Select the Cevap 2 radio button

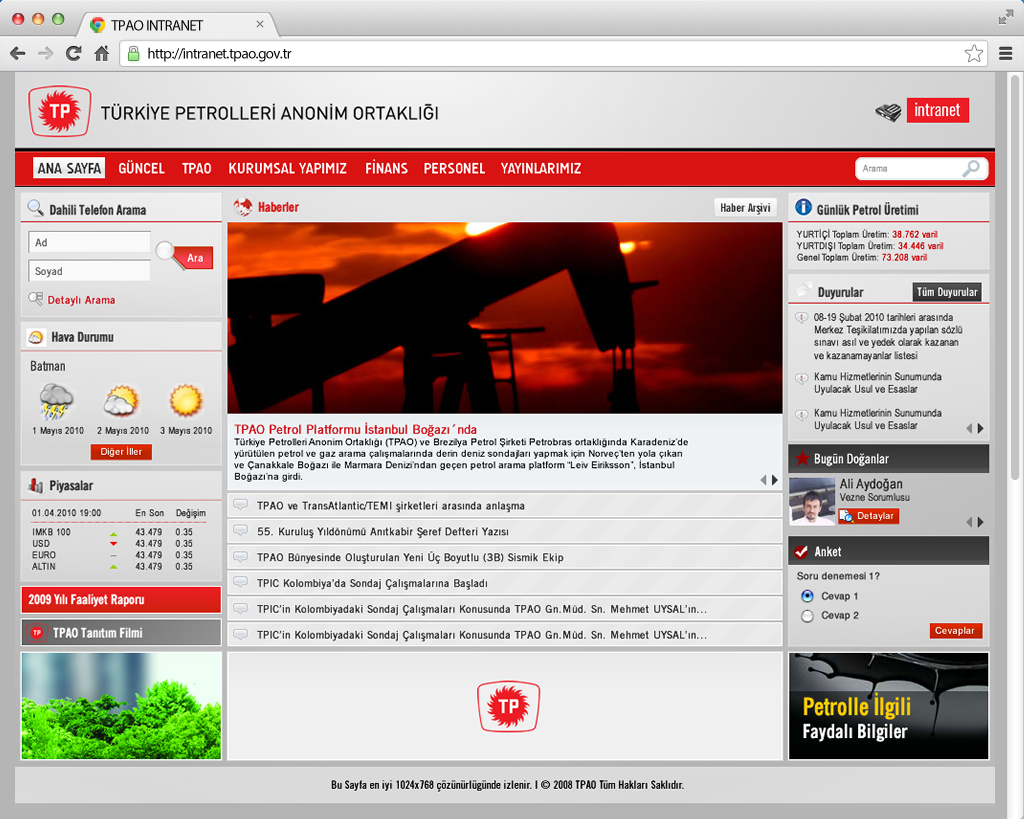pos(808,615)
